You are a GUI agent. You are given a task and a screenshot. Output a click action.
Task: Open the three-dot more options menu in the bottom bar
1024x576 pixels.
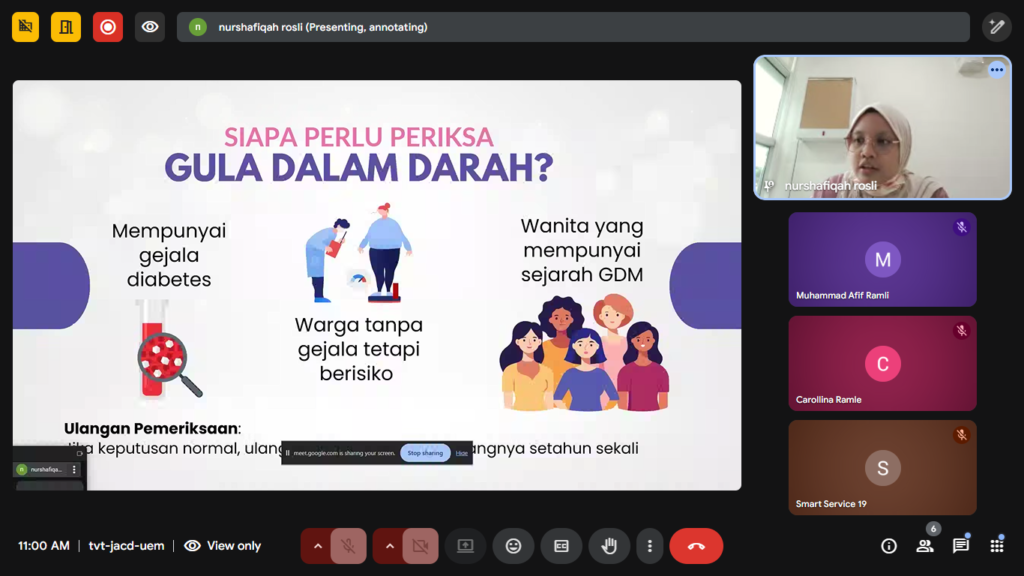point(650,546)
